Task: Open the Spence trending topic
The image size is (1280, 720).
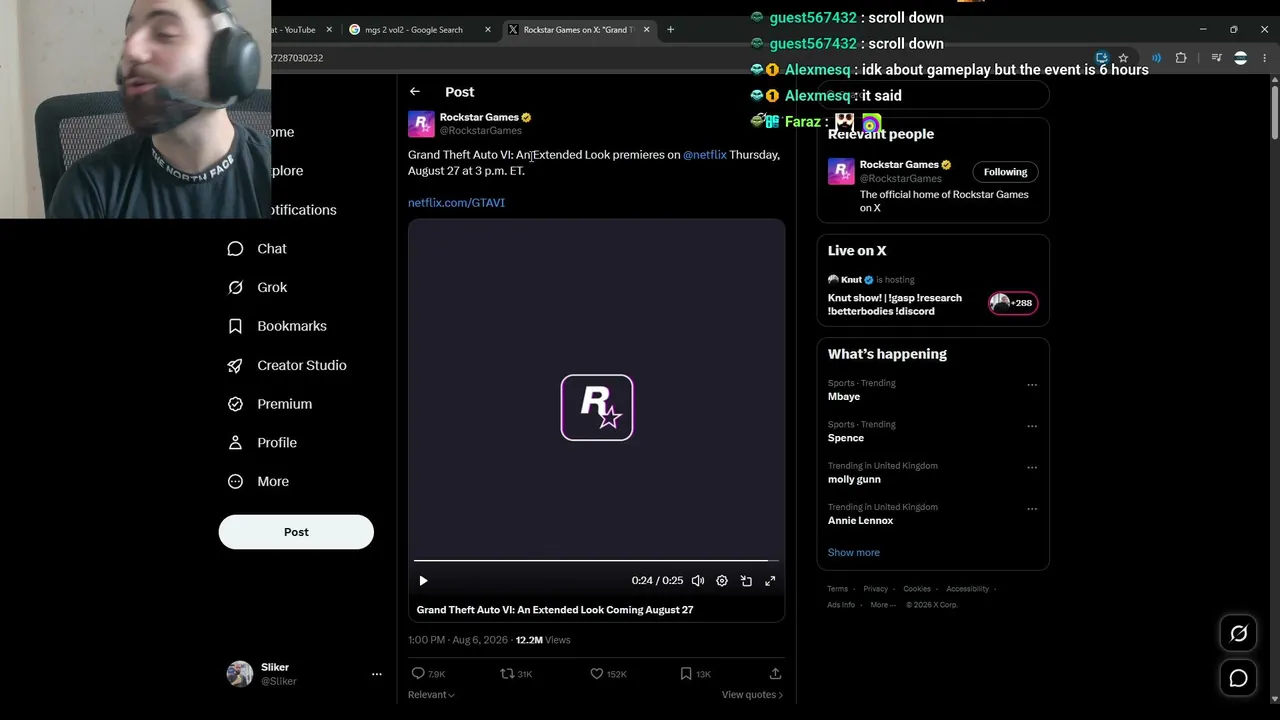Action: coord(846,438)
